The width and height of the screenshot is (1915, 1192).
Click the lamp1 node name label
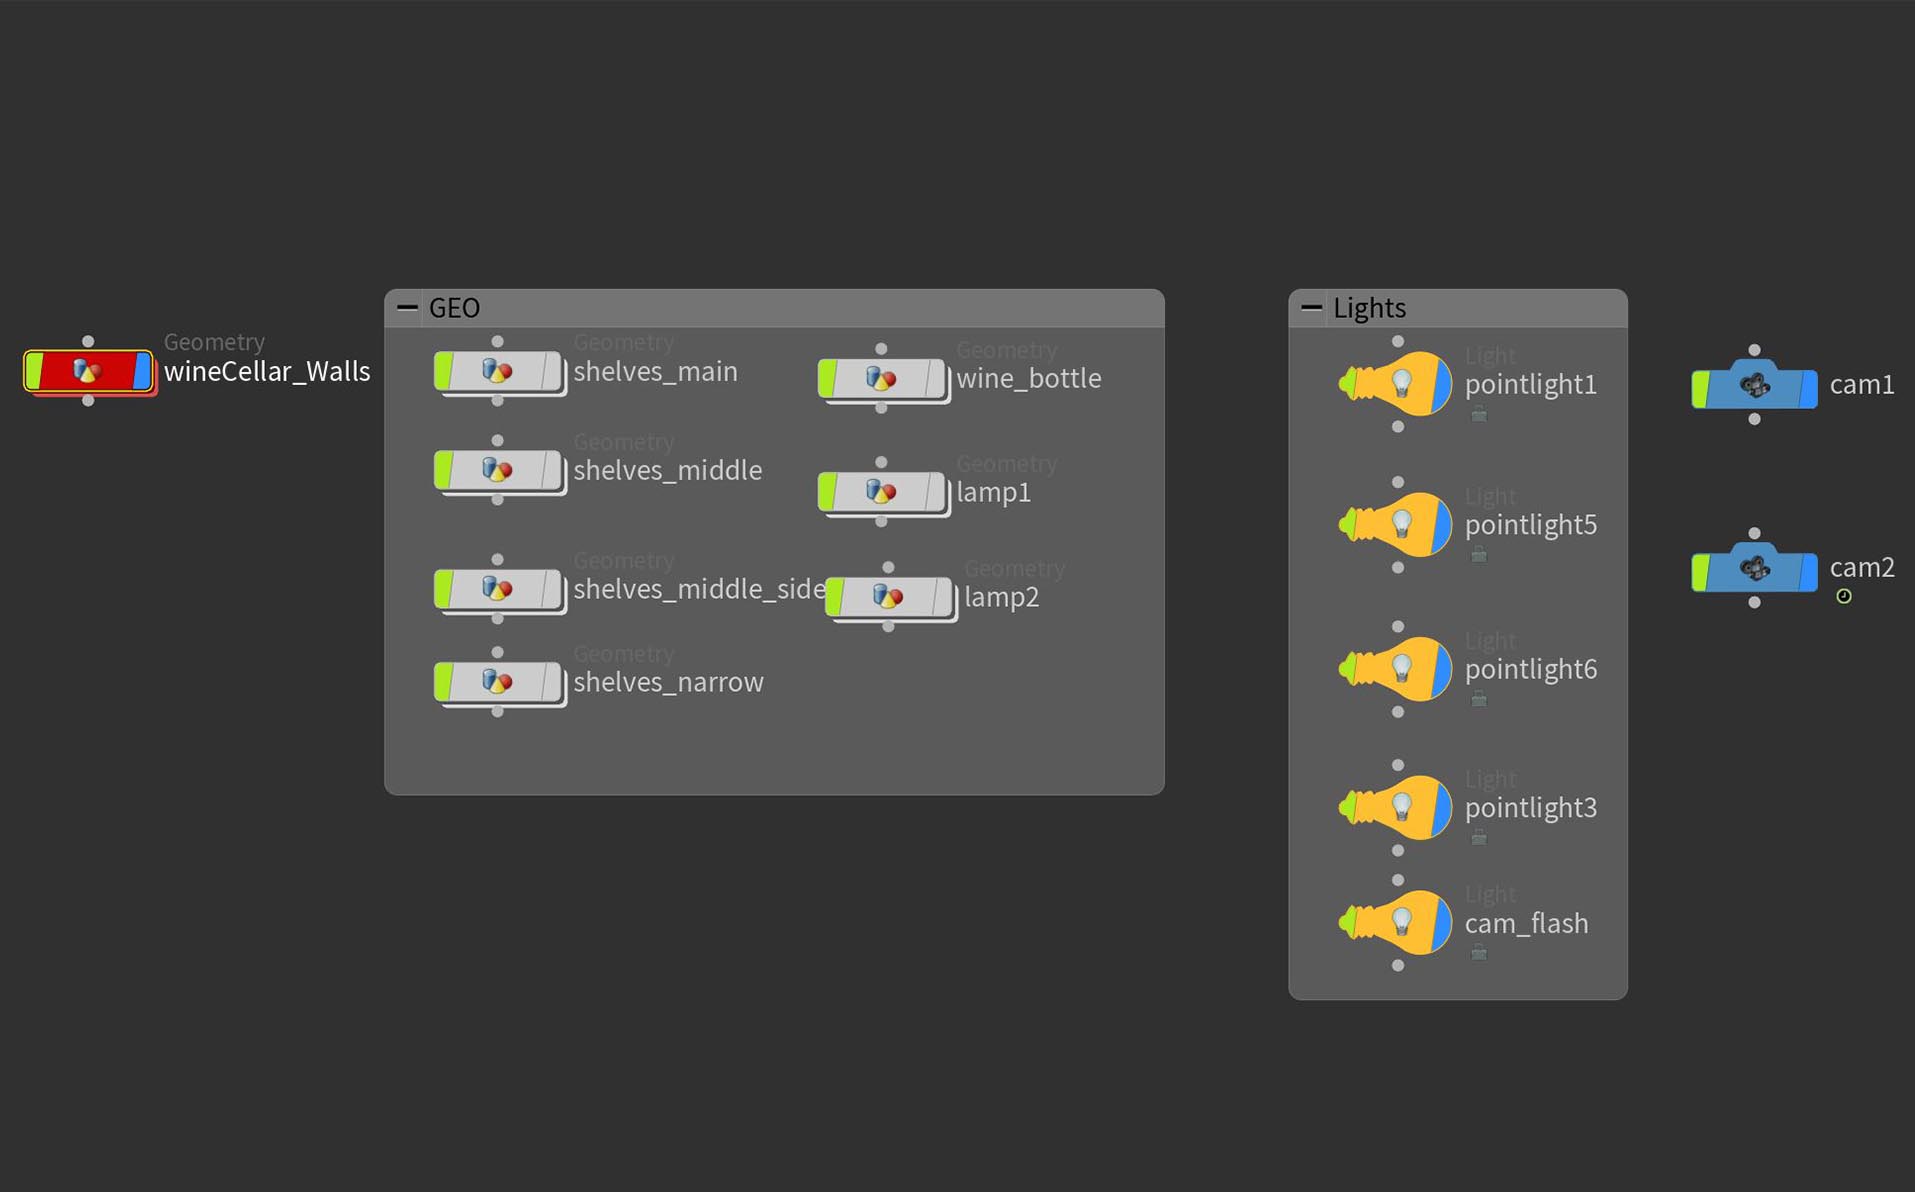pos(993,492)
